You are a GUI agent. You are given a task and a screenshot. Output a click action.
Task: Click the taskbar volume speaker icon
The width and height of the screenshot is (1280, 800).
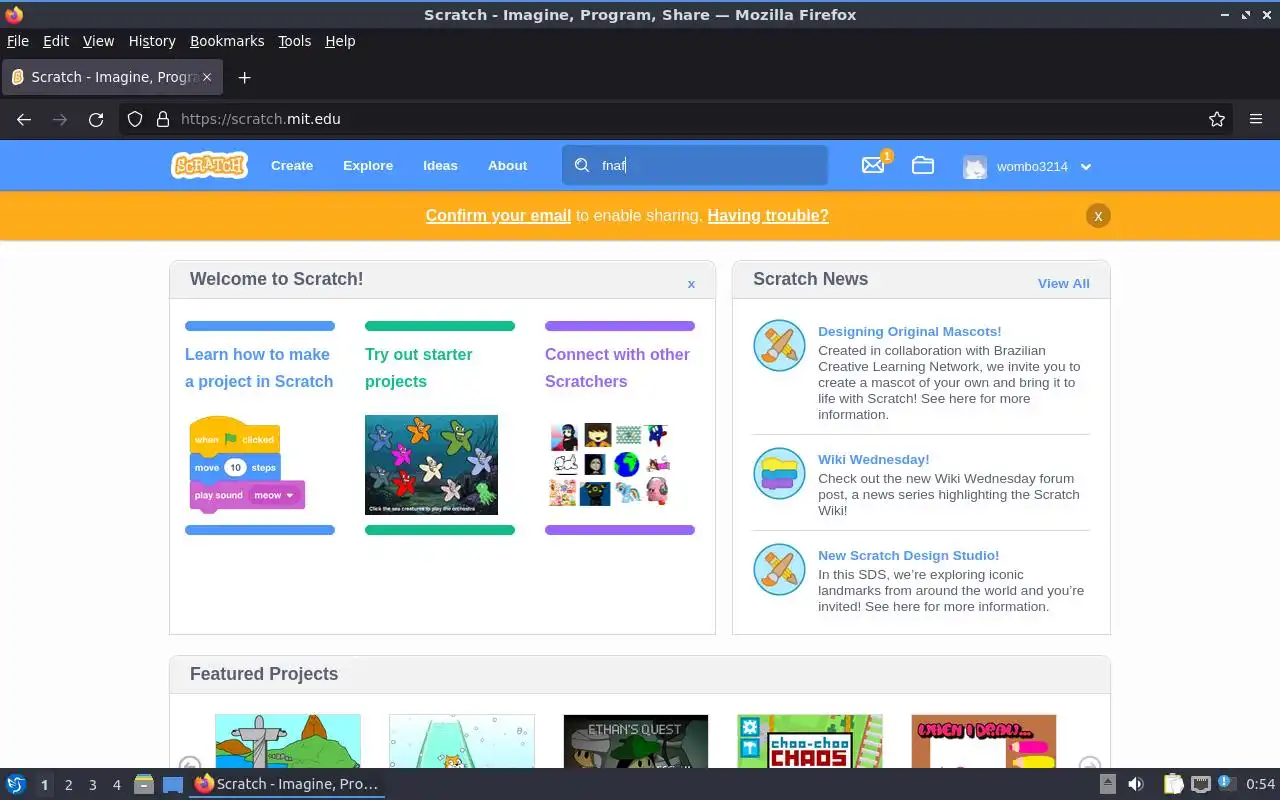pyautogui.click(x=1136, y=784)
